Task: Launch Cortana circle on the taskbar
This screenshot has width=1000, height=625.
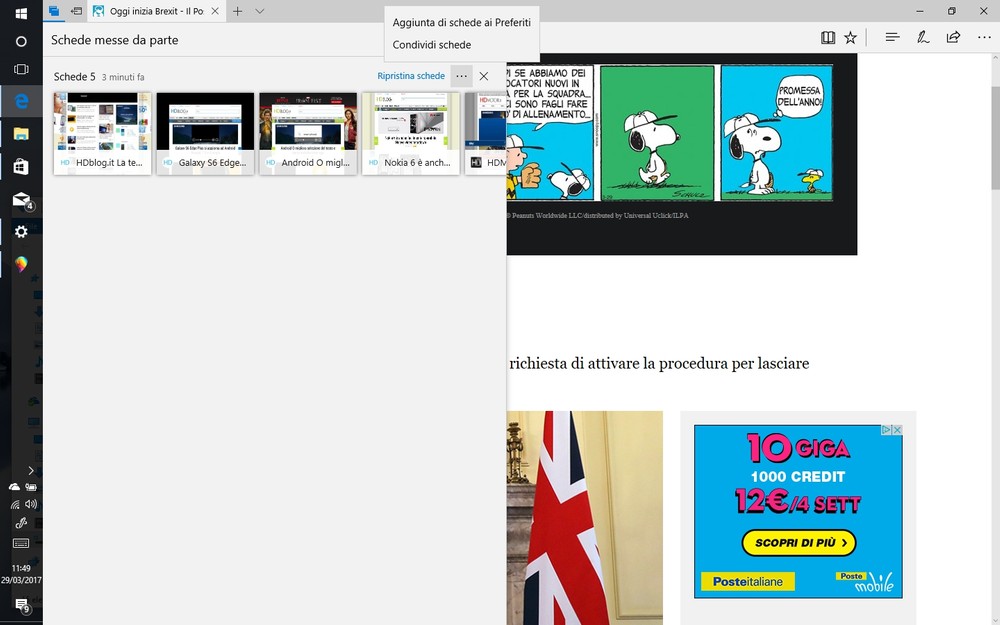Action: (x=21, y=41)
